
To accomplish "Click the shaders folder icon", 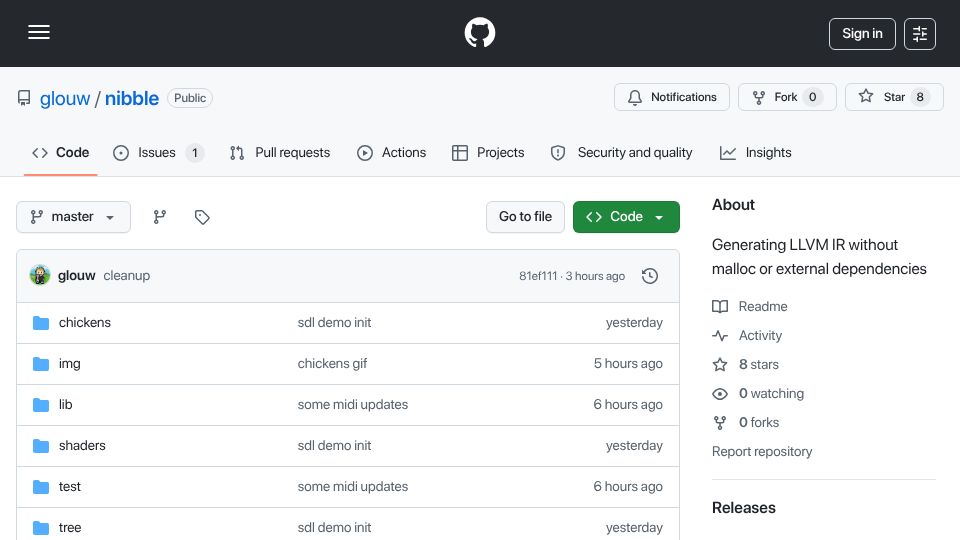I will (41, 446).
